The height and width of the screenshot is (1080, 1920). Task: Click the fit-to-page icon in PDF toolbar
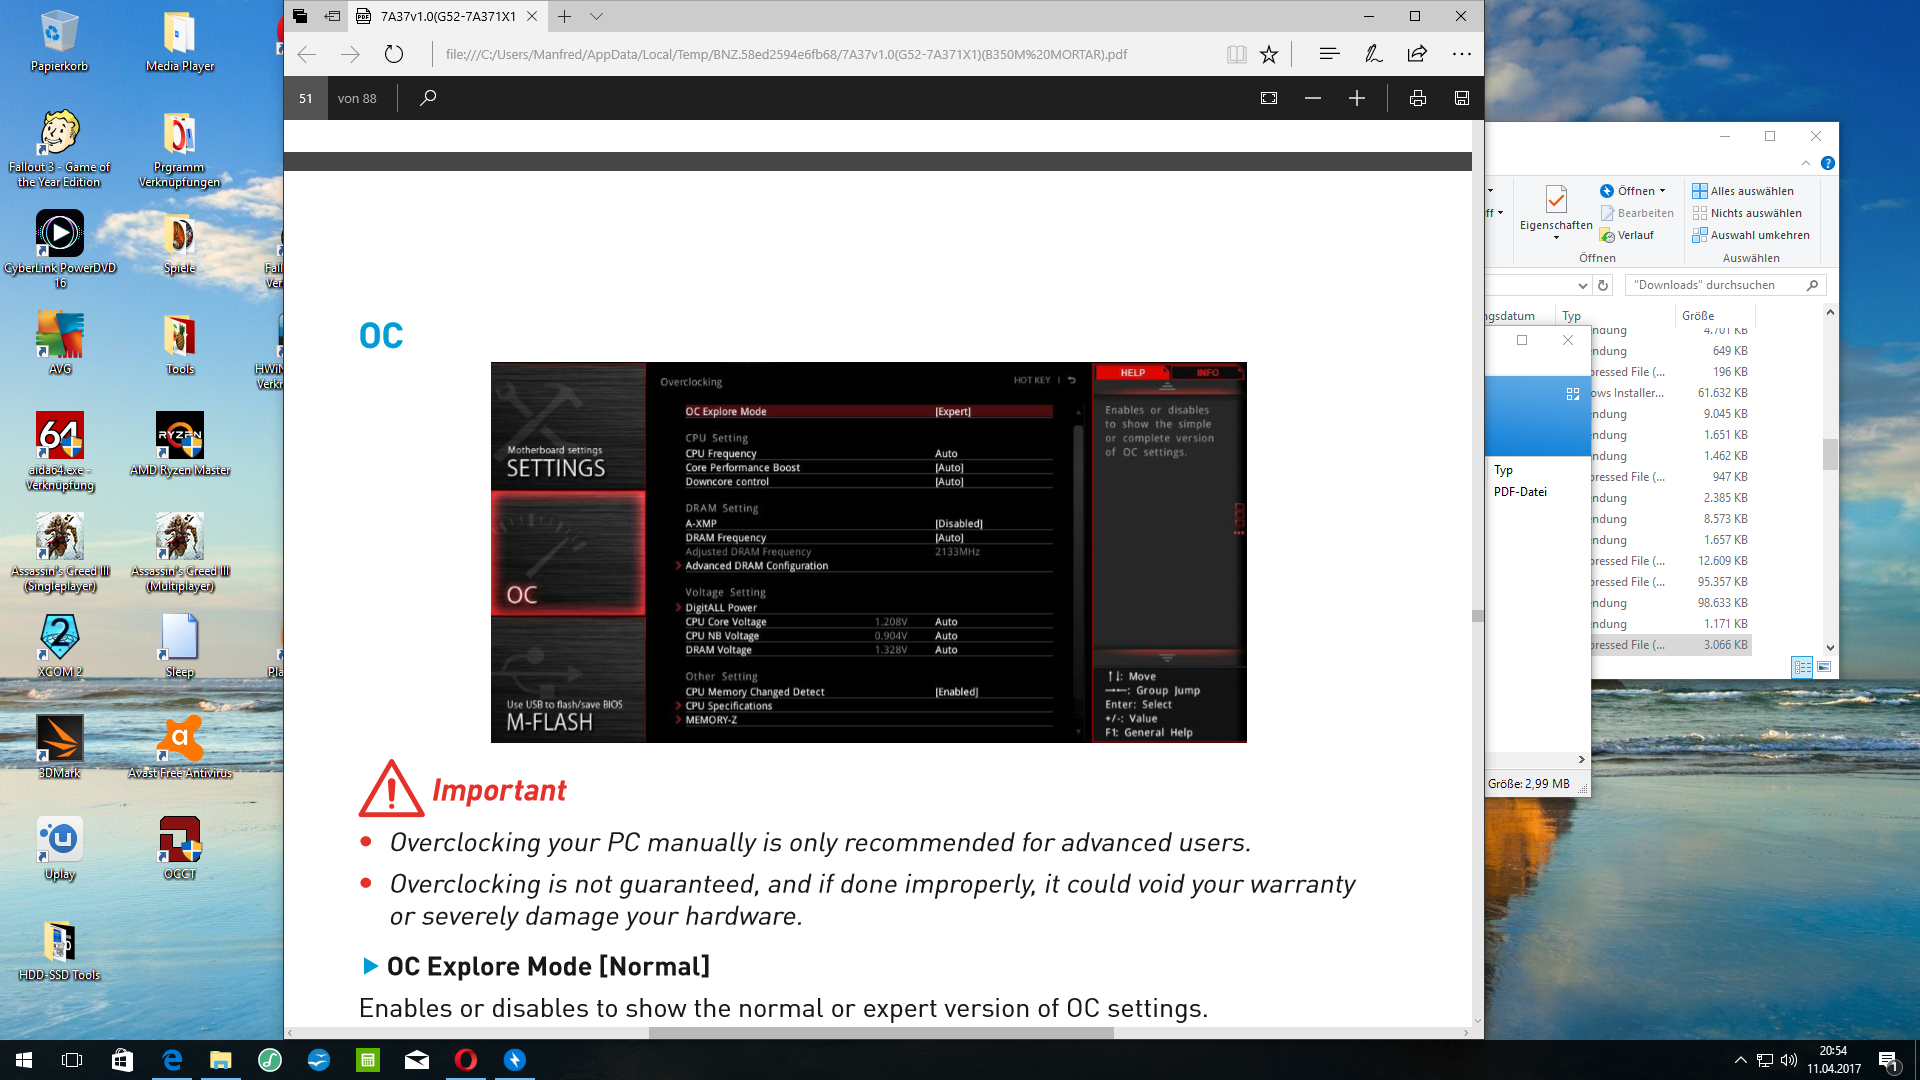pyautogui.click(x=1269, y=98)
